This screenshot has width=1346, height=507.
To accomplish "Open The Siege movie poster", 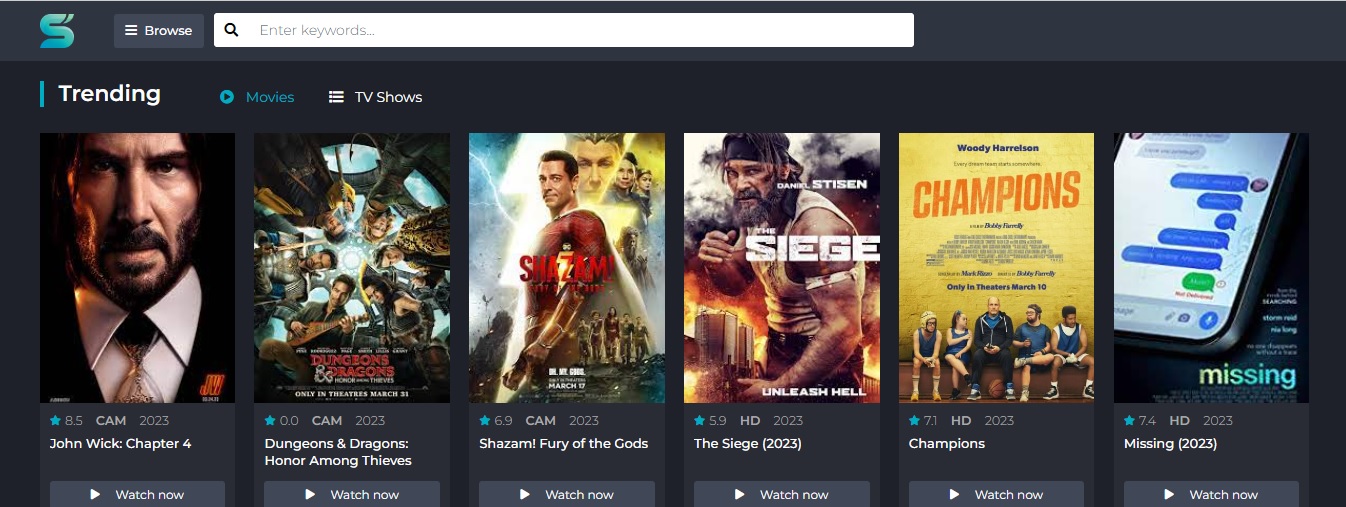I will tap(782, 268).
